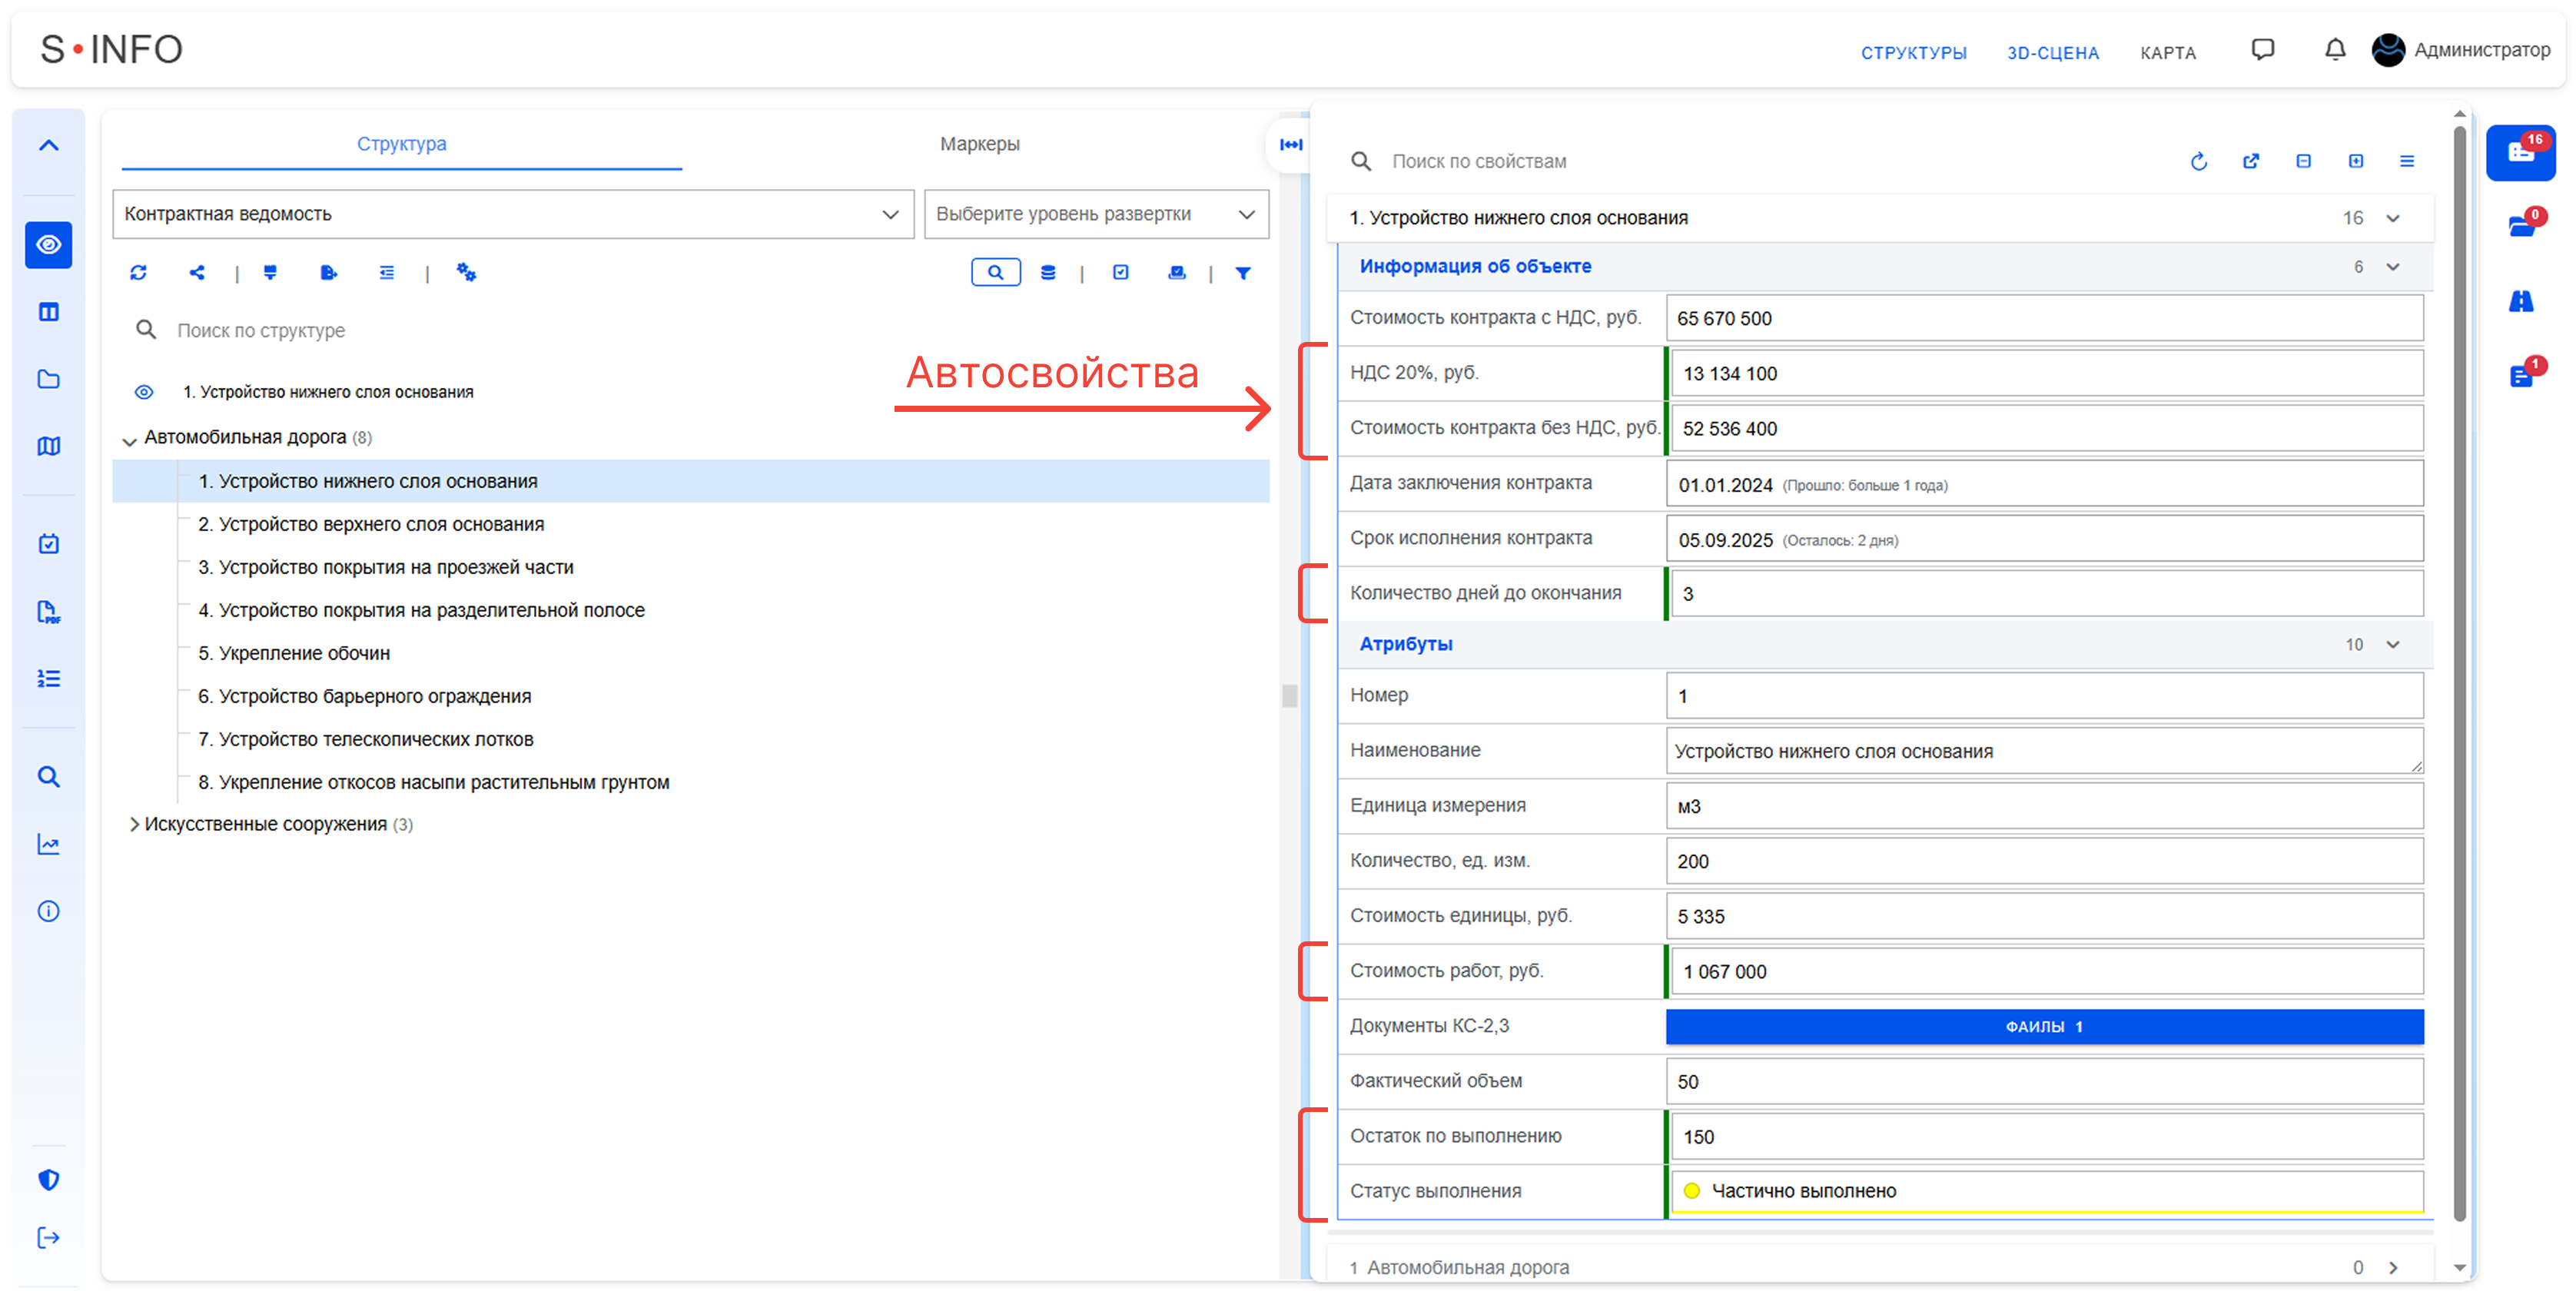
Task: Click the filter funnel icon
Action: click(1242, 272)
